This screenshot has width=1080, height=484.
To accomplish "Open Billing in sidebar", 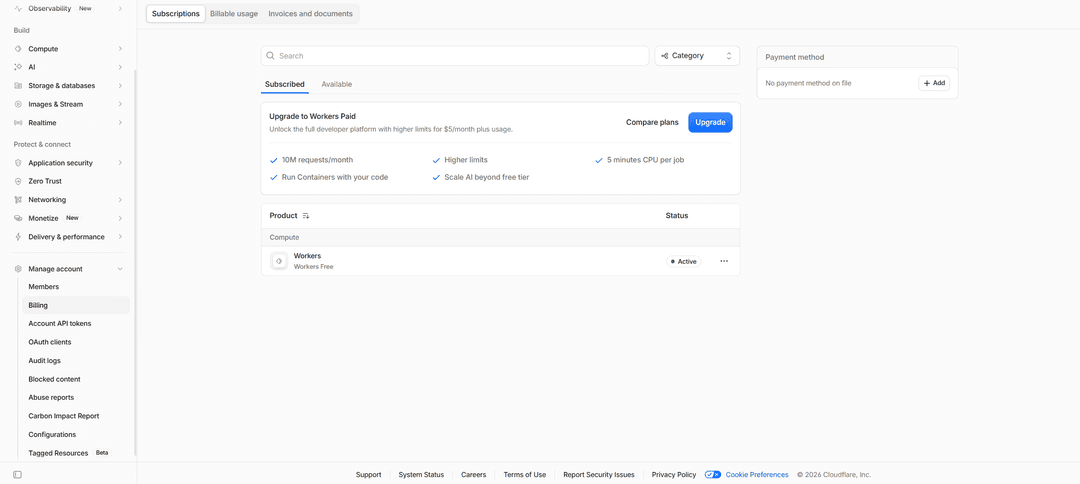I will click(x=76, y=306).
